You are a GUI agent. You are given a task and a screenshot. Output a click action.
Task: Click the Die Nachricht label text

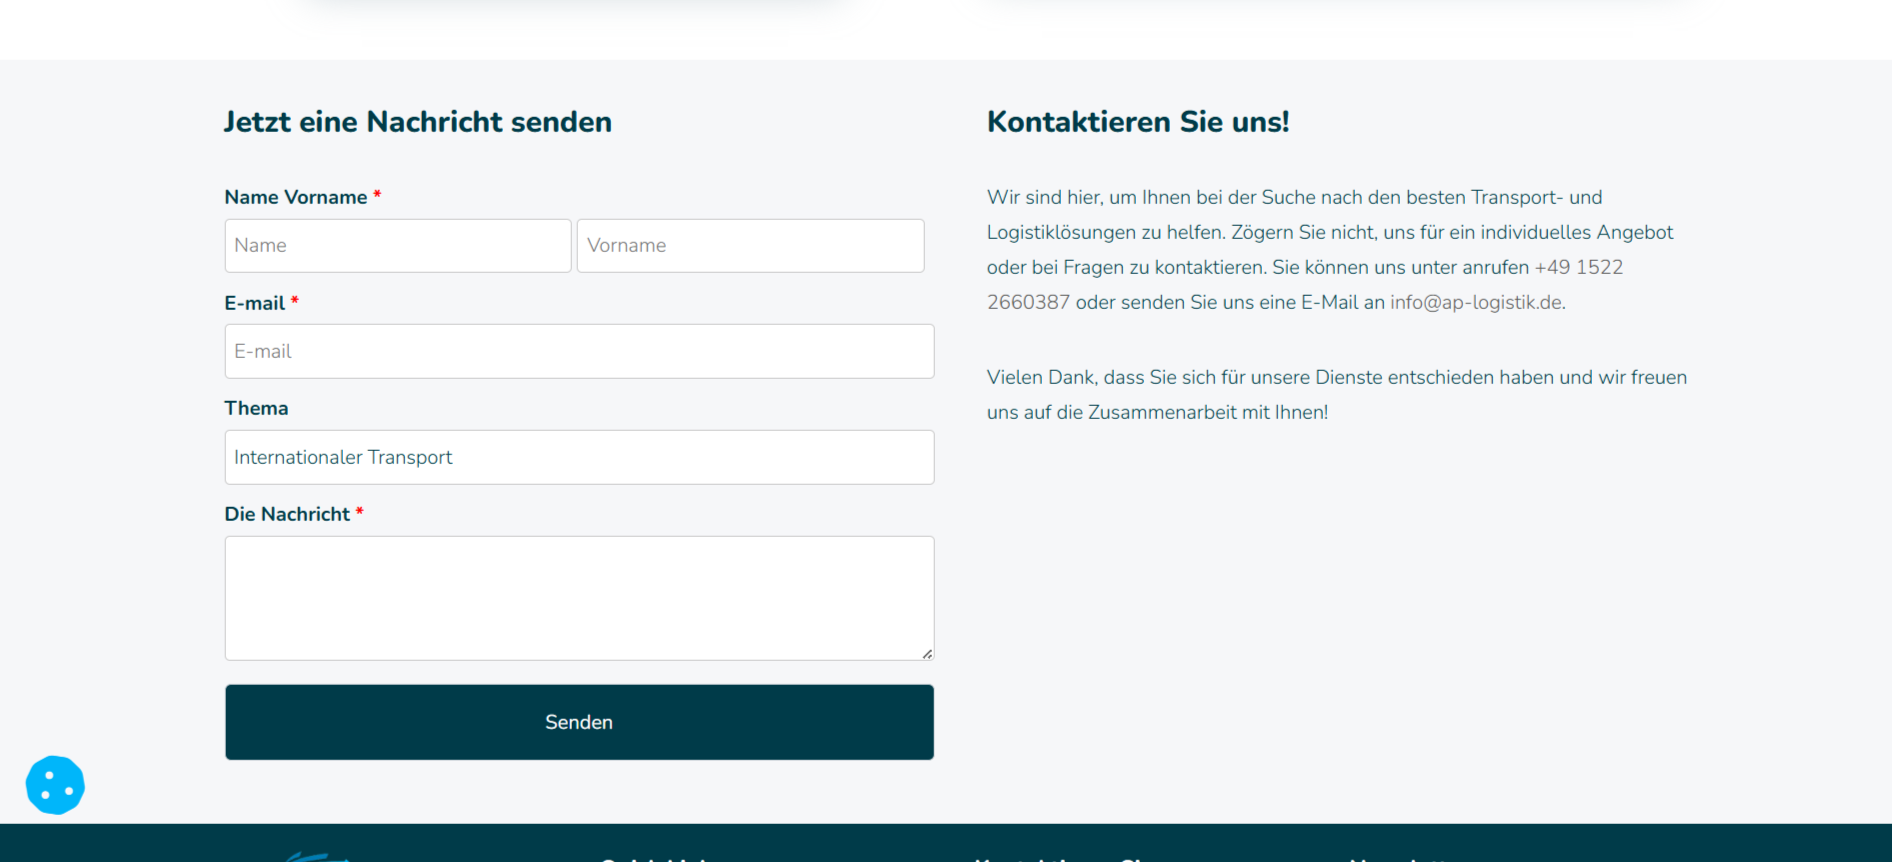click(x=287, y=514)
